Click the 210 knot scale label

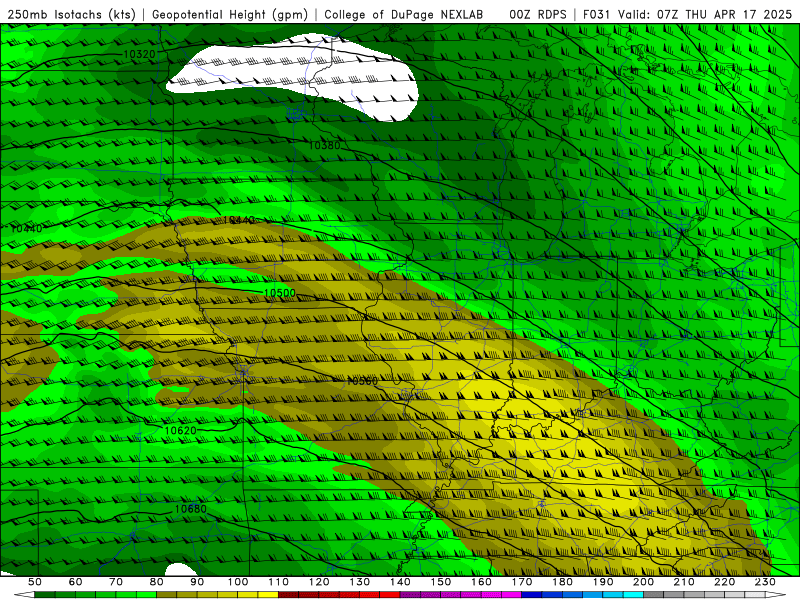684,582
